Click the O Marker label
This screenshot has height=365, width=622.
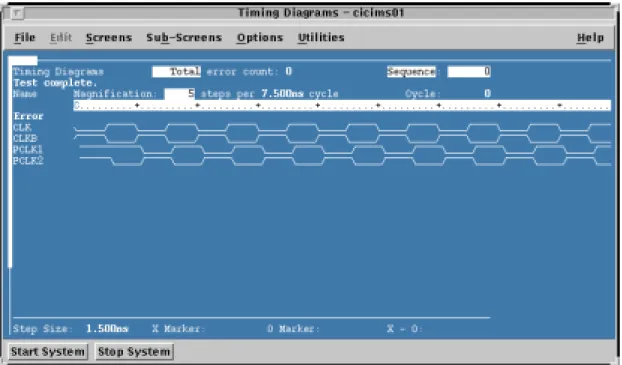click(294, 329)
